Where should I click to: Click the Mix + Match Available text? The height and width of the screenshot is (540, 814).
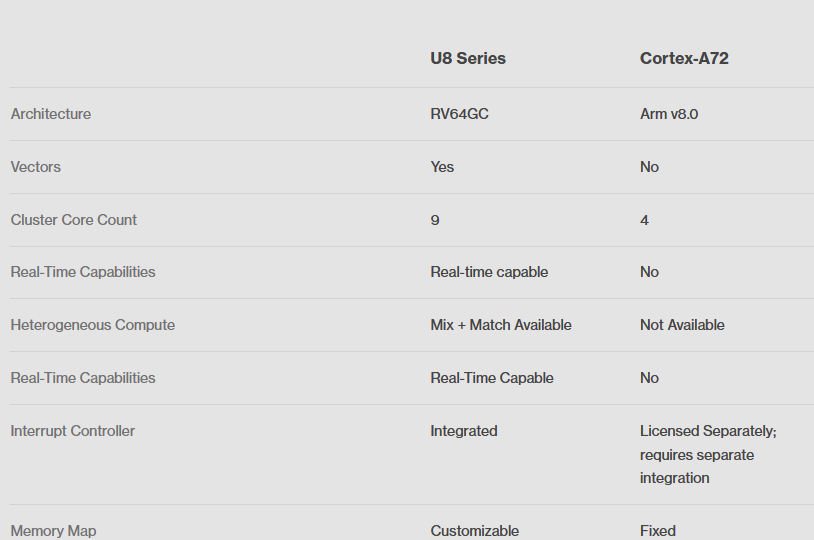click(501, 325)
